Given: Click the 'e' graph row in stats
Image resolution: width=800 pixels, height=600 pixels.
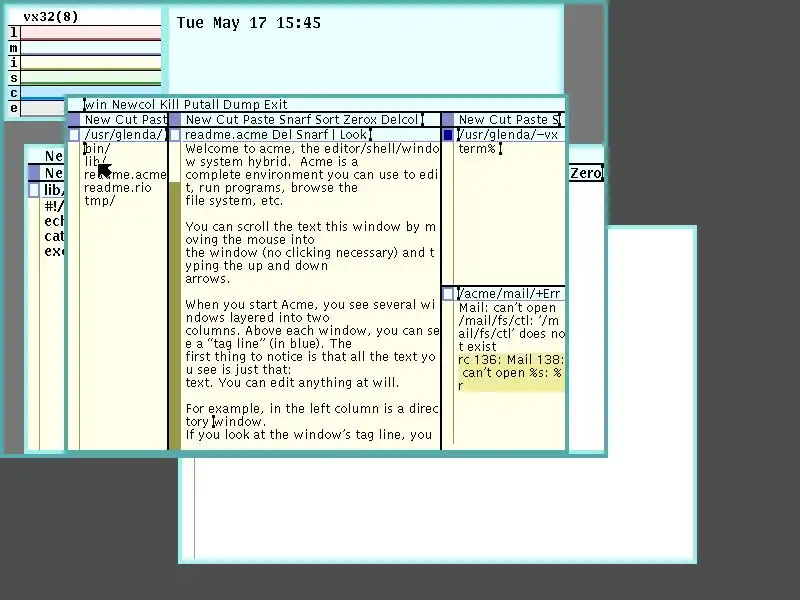Looking at the screenshot, I should coord(43,108).
